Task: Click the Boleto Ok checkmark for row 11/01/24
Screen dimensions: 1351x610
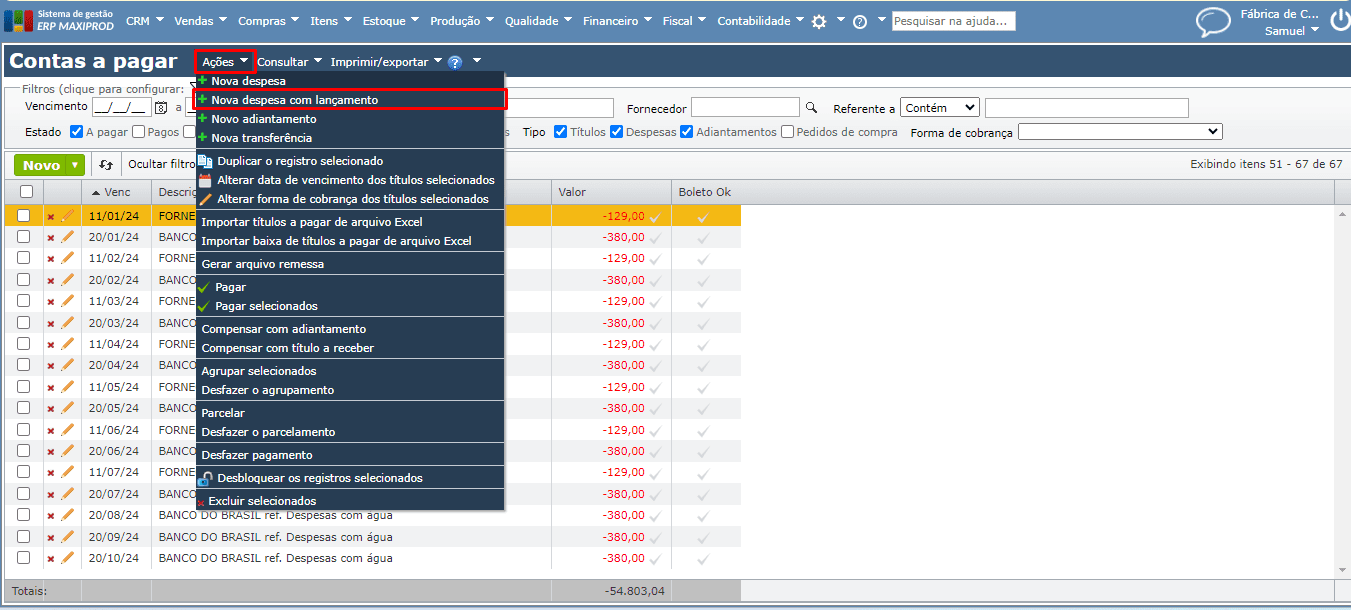Action: click(x=703, y=216)
